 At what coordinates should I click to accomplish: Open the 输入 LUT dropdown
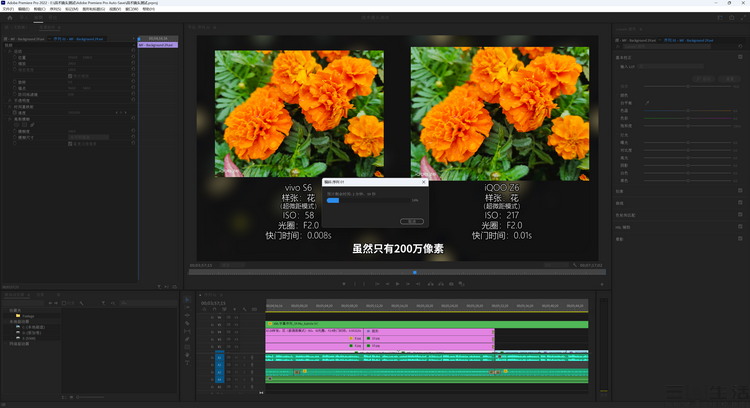click(x=685, y=67)
